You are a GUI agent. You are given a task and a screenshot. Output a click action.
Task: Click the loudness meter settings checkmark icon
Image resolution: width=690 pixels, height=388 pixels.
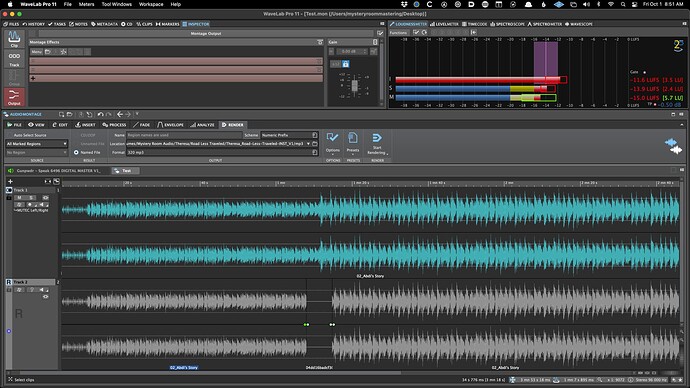click(x=416, y=33)
